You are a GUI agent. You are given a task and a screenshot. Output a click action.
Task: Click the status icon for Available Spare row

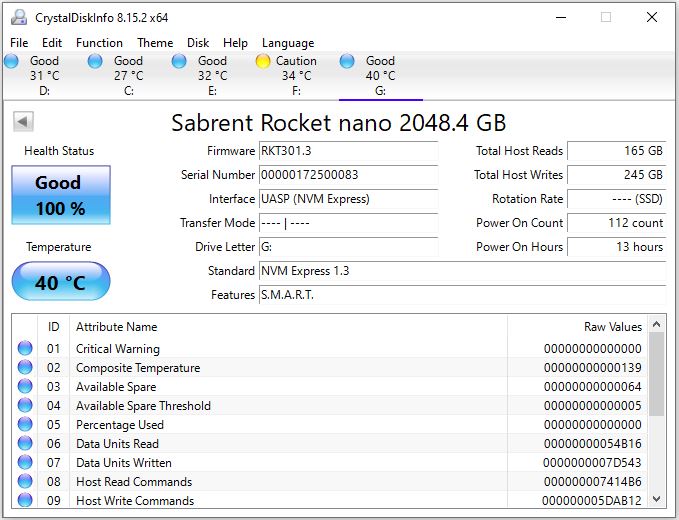[x=25, y=387]
